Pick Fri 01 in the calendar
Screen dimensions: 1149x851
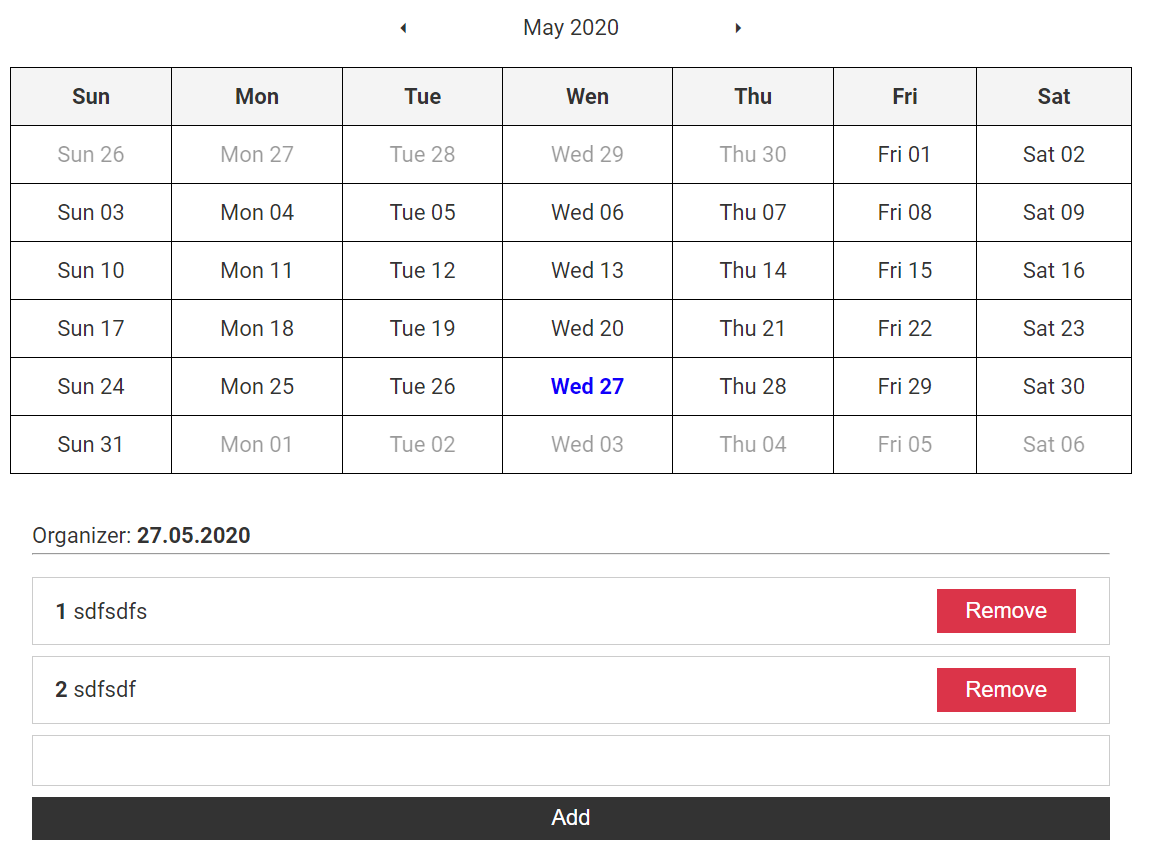click(904, 155)
